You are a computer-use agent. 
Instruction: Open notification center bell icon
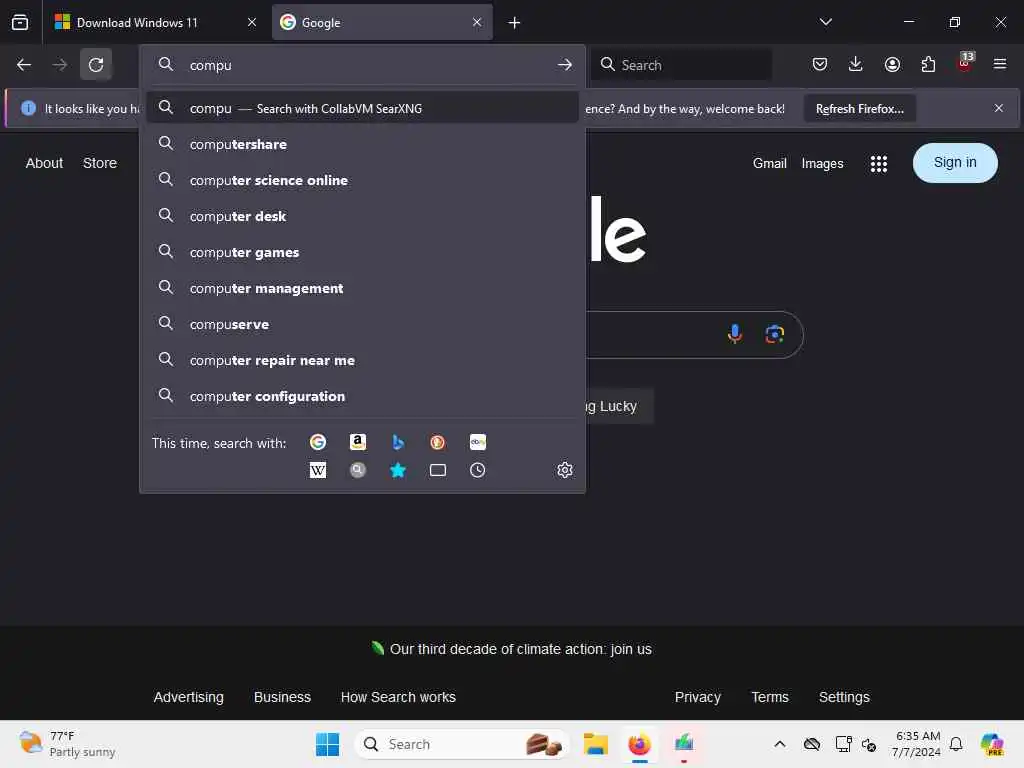pyautogui.click(x=956, y=744)
